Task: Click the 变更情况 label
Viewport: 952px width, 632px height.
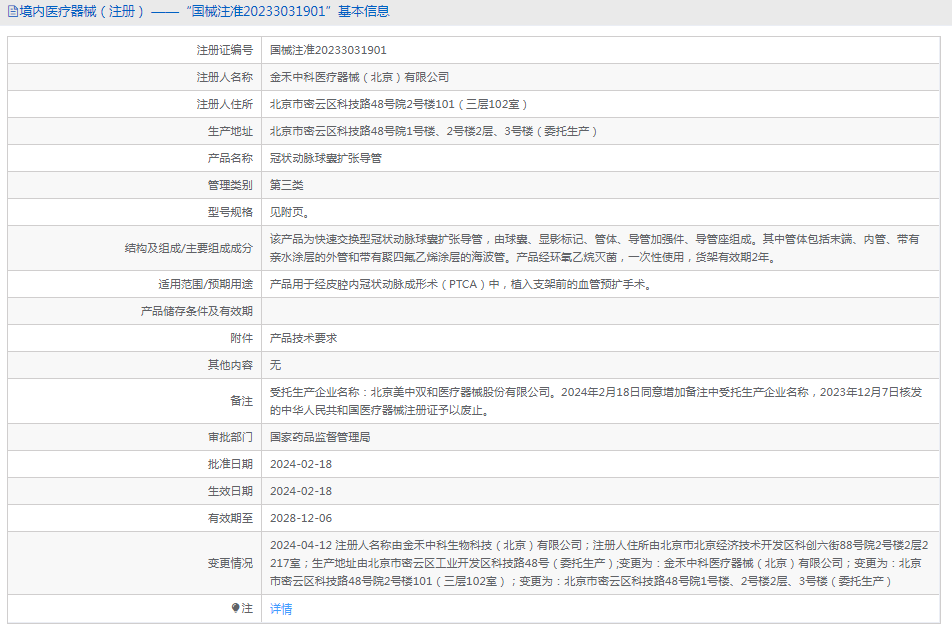Action: pyautogui.click(x=230, y=563)
